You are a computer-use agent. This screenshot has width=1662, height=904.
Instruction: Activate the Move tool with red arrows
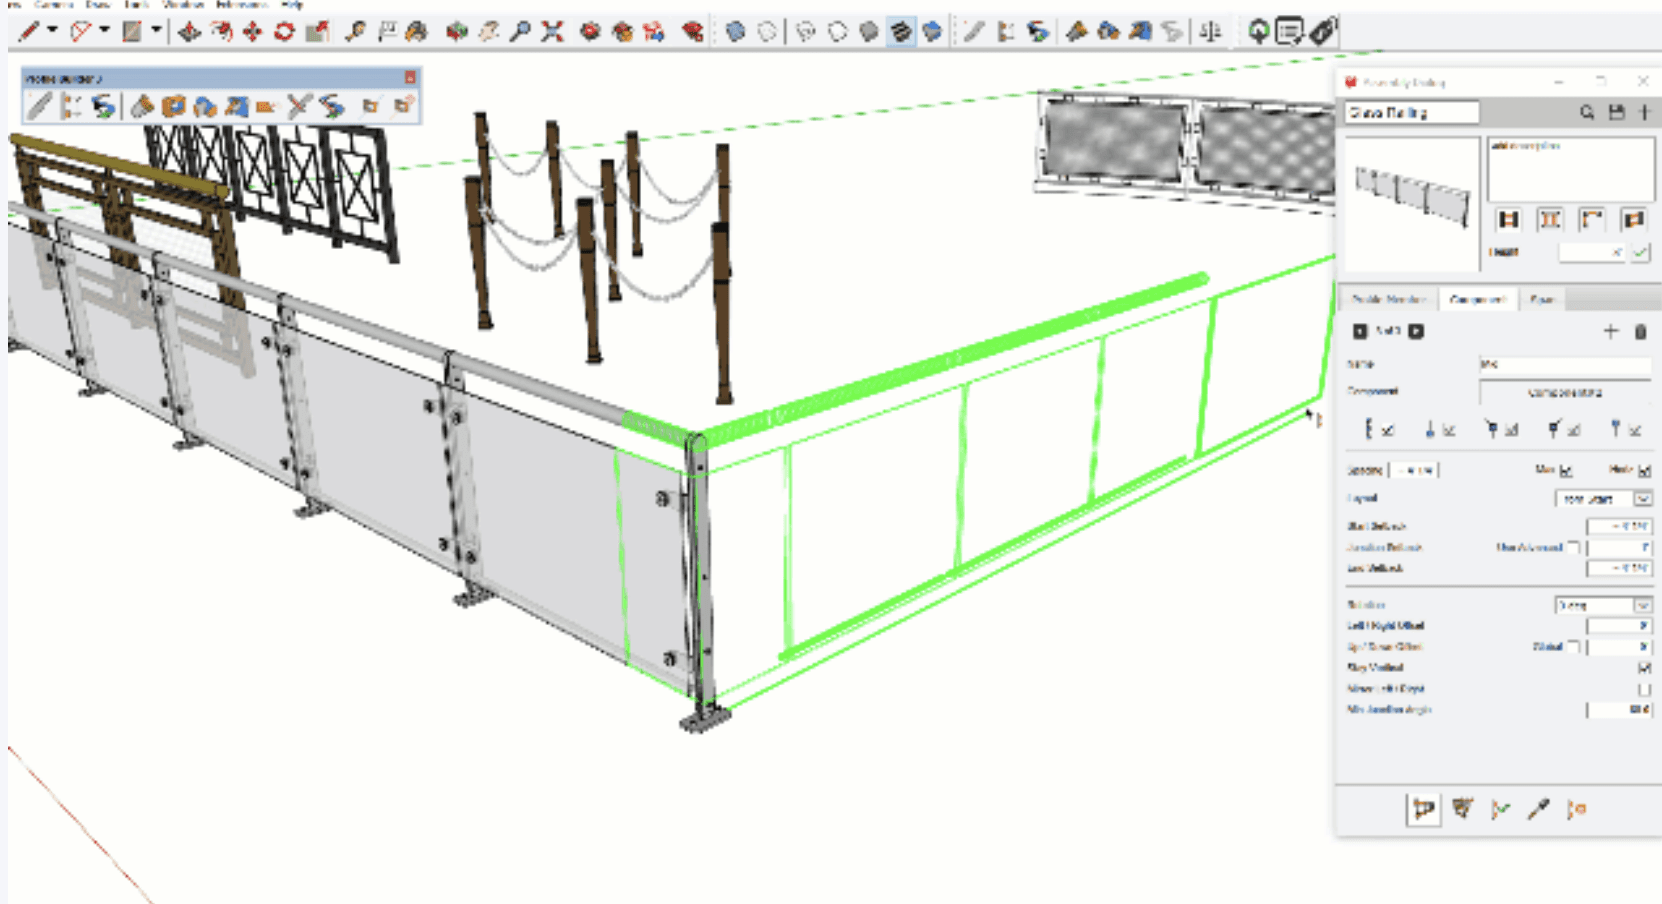(x=252, y=32)
